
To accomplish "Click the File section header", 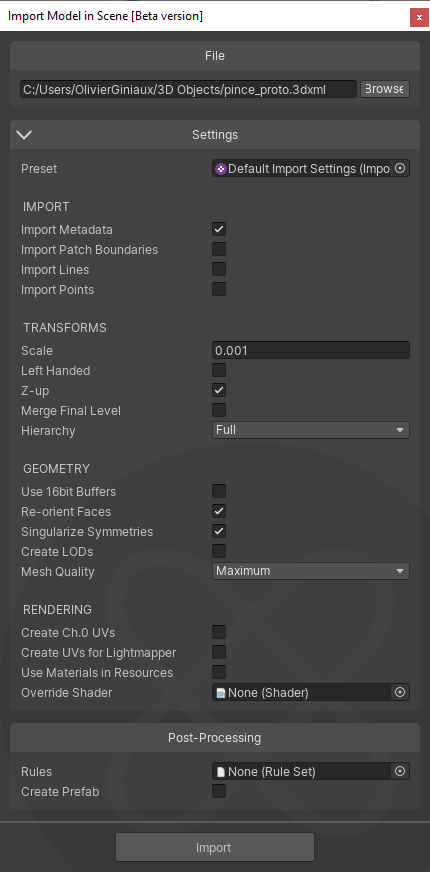I will point(215,56).
